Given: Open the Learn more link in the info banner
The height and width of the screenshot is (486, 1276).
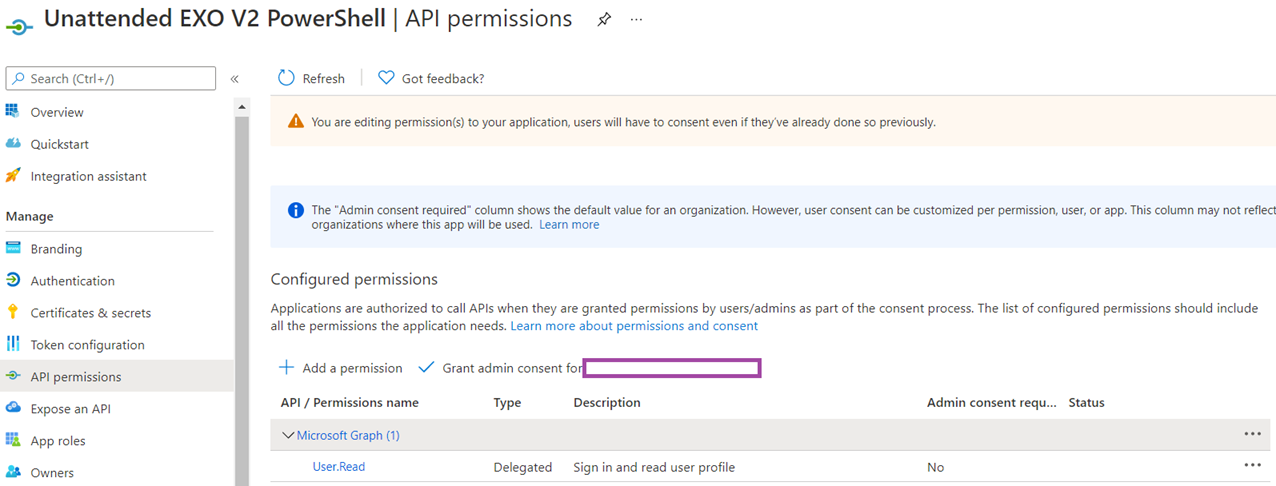Looking at the screenshot, I should [x=569, y=225].
